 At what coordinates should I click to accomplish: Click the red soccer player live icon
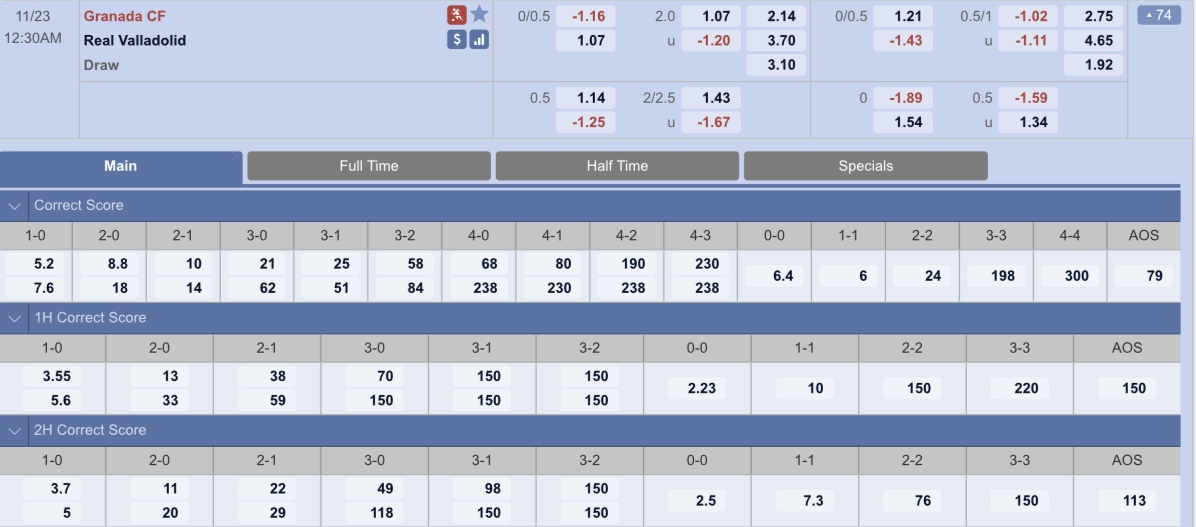click(x=456, y=14)
